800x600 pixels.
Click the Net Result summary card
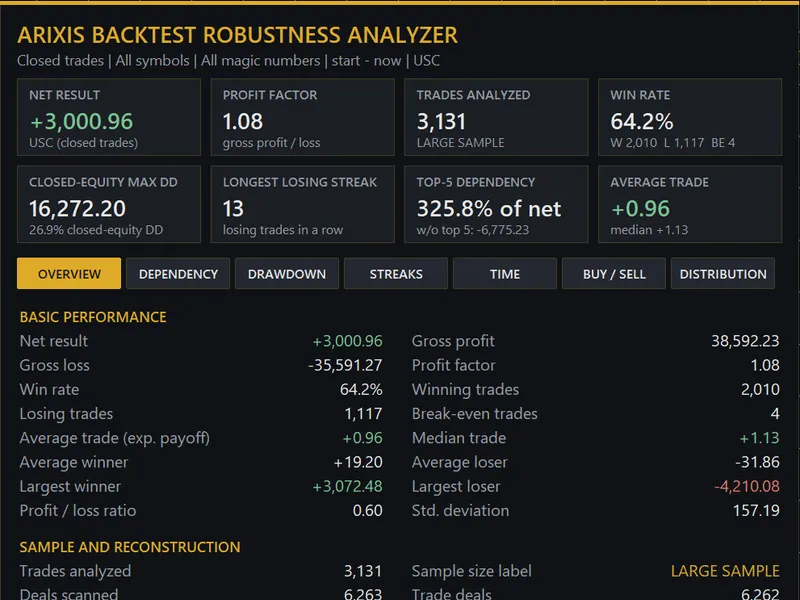click(109, 117)
